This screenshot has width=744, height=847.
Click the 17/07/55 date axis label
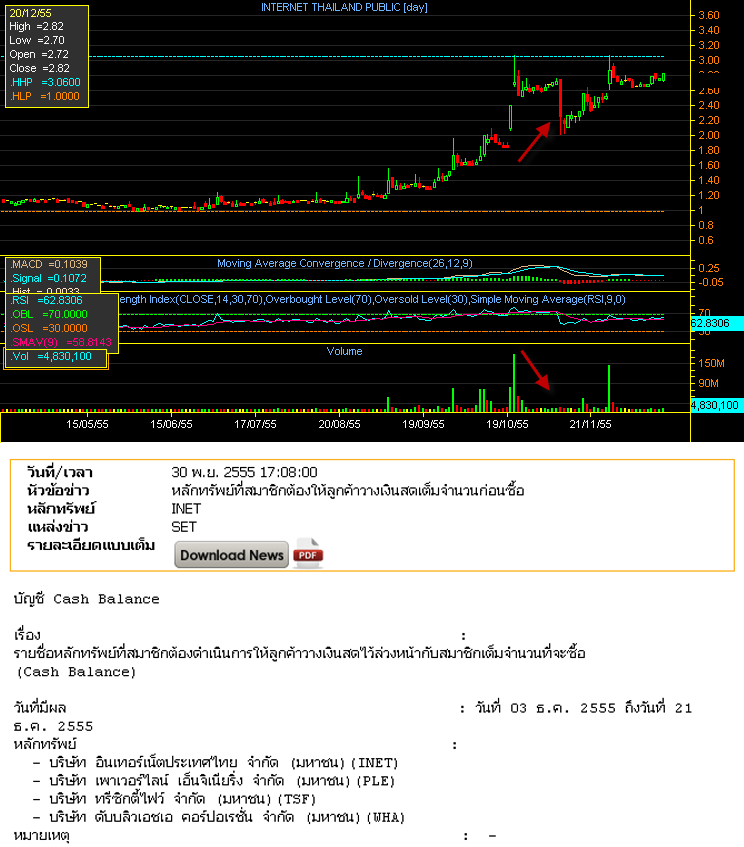[255, 424]
